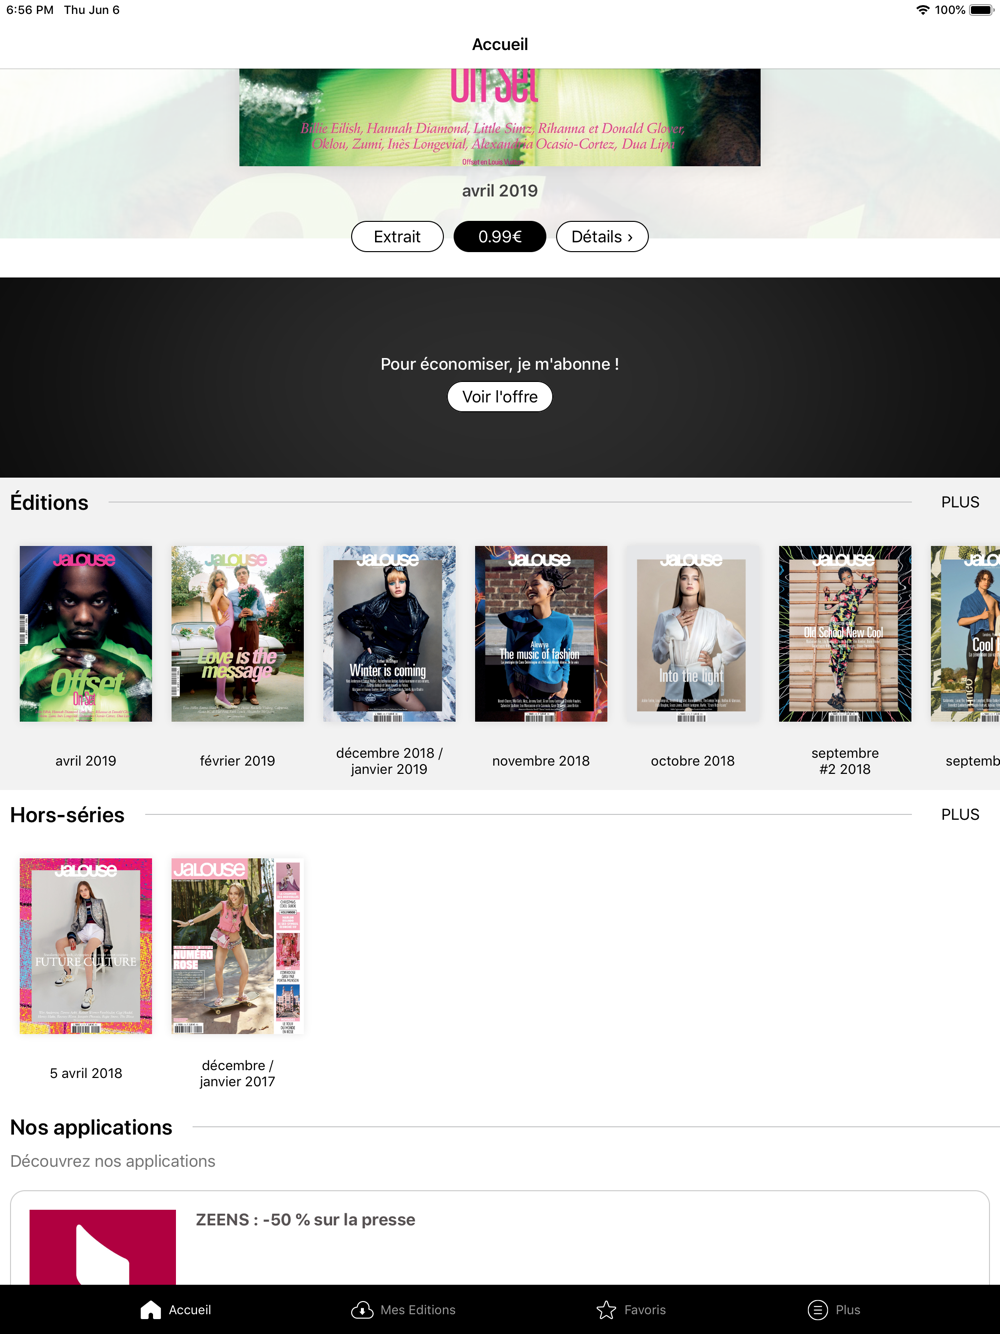Viewport: 1000px width, 1334px height.
Task: Switch to the Accueil tab label
Action: point(190,1310)
